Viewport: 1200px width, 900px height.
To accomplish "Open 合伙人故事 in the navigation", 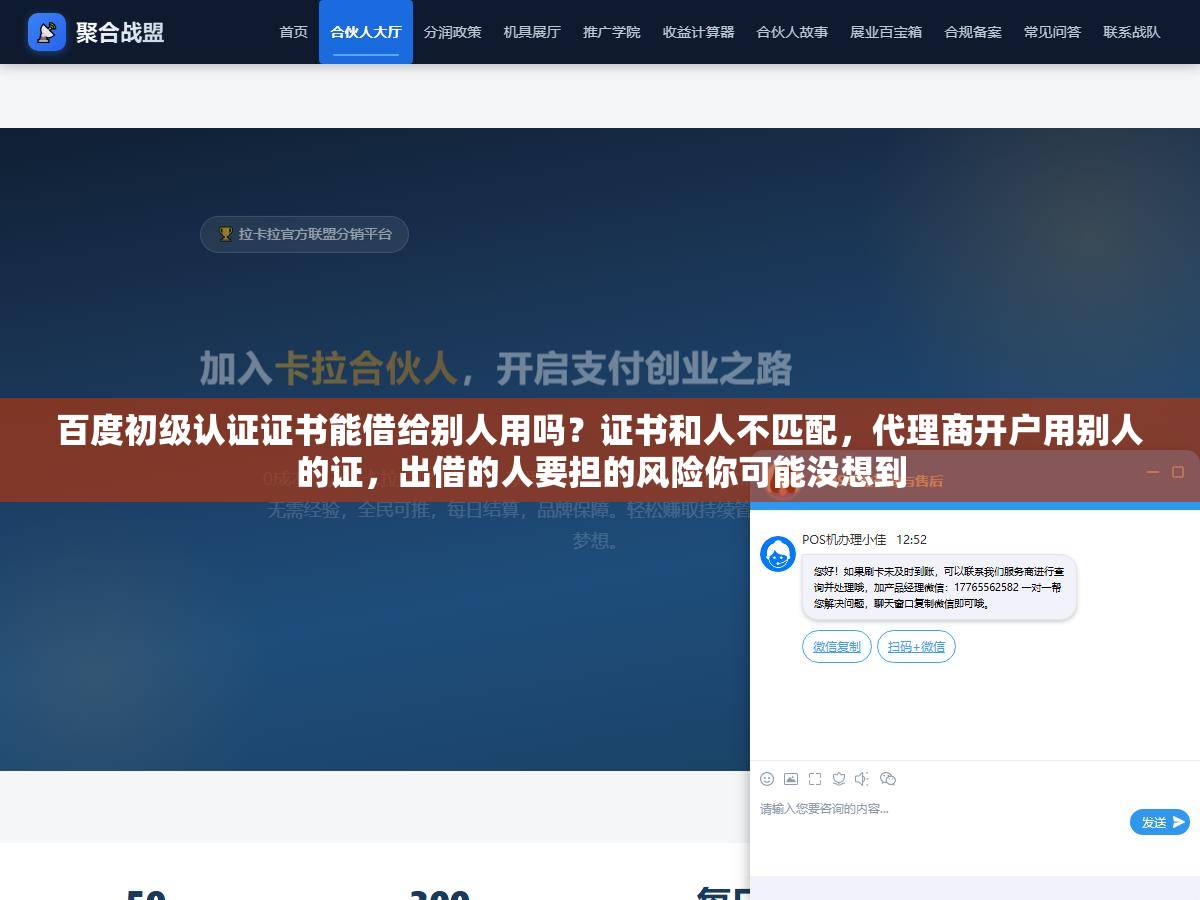I will (792, 32).
